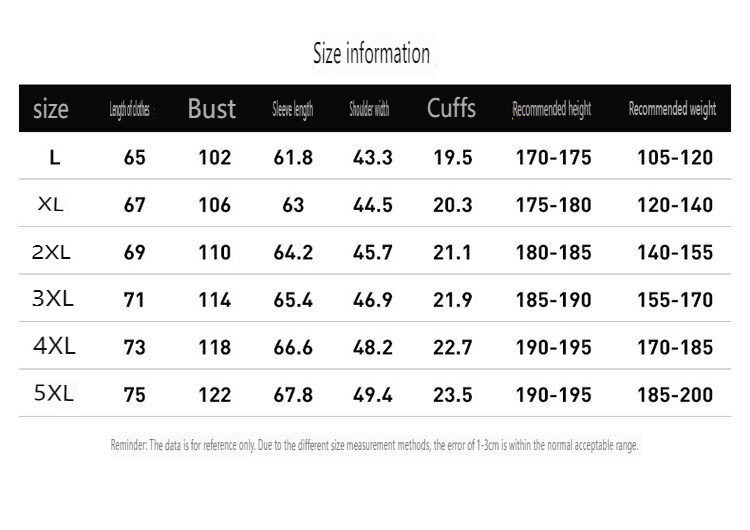Select the 5XL size row label
750x530 pixels.
tap(54, 394)
